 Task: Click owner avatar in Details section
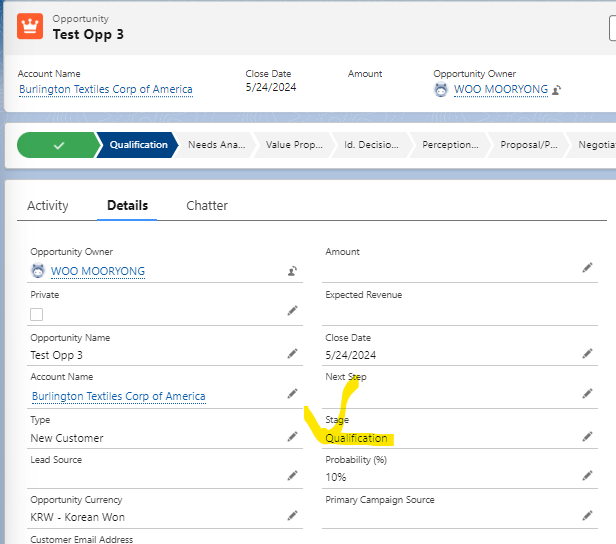[38, 271]
